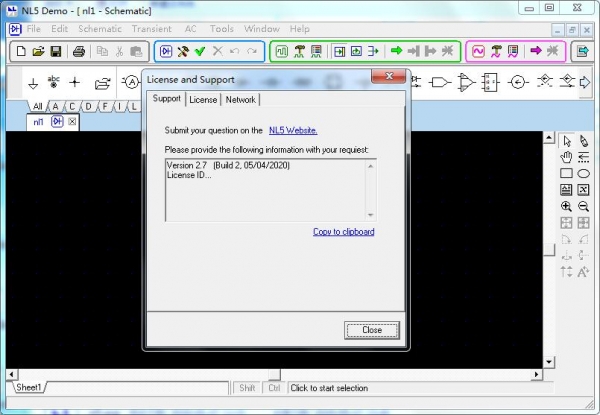Click Copy to clipboard link

click(344, 232)
